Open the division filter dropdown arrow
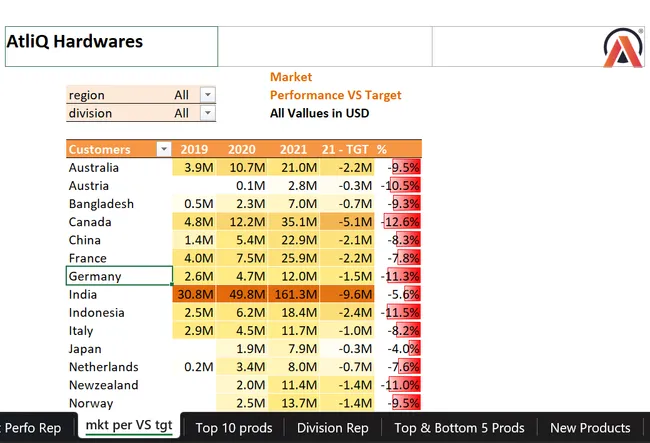The width and height of the screenshot is (650, 443). (208, 113)
